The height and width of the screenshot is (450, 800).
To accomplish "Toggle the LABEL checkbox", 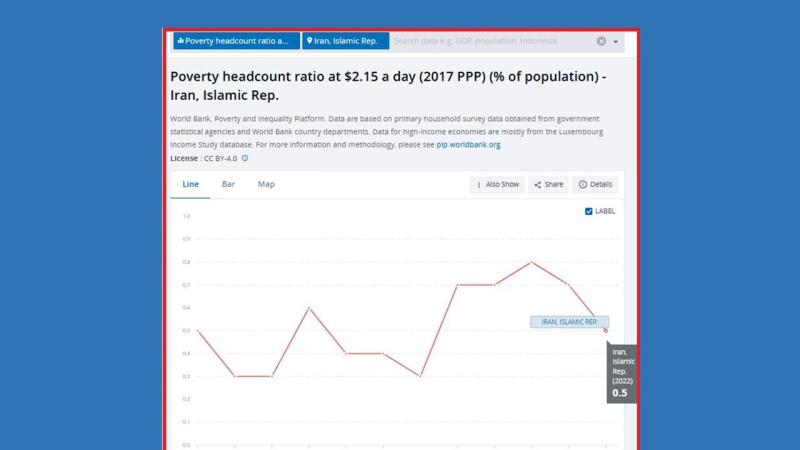I will (588, 211).
